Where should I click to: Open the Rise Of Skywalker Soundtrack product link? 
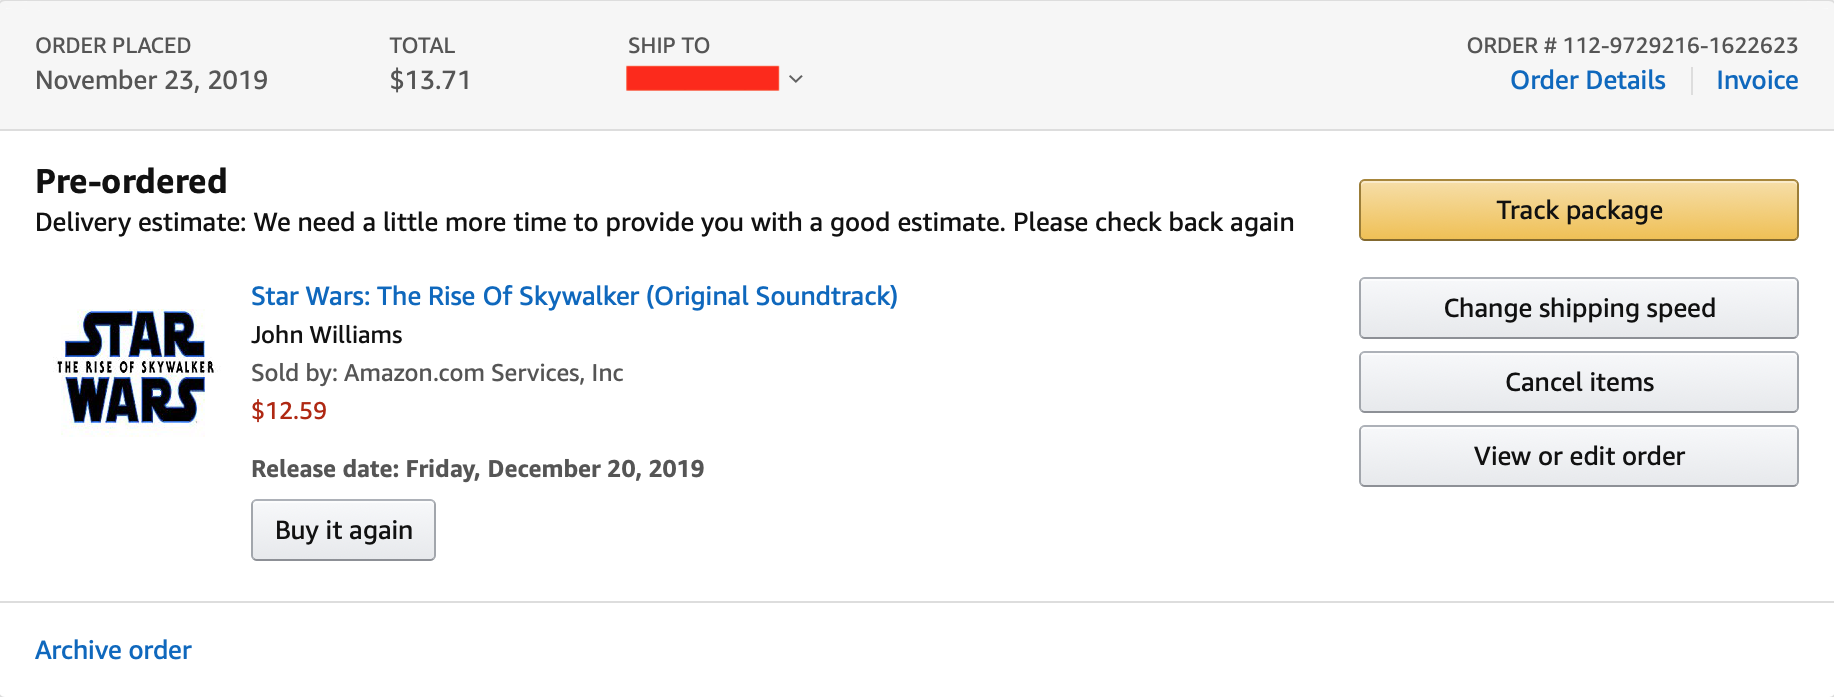[574, 296]
